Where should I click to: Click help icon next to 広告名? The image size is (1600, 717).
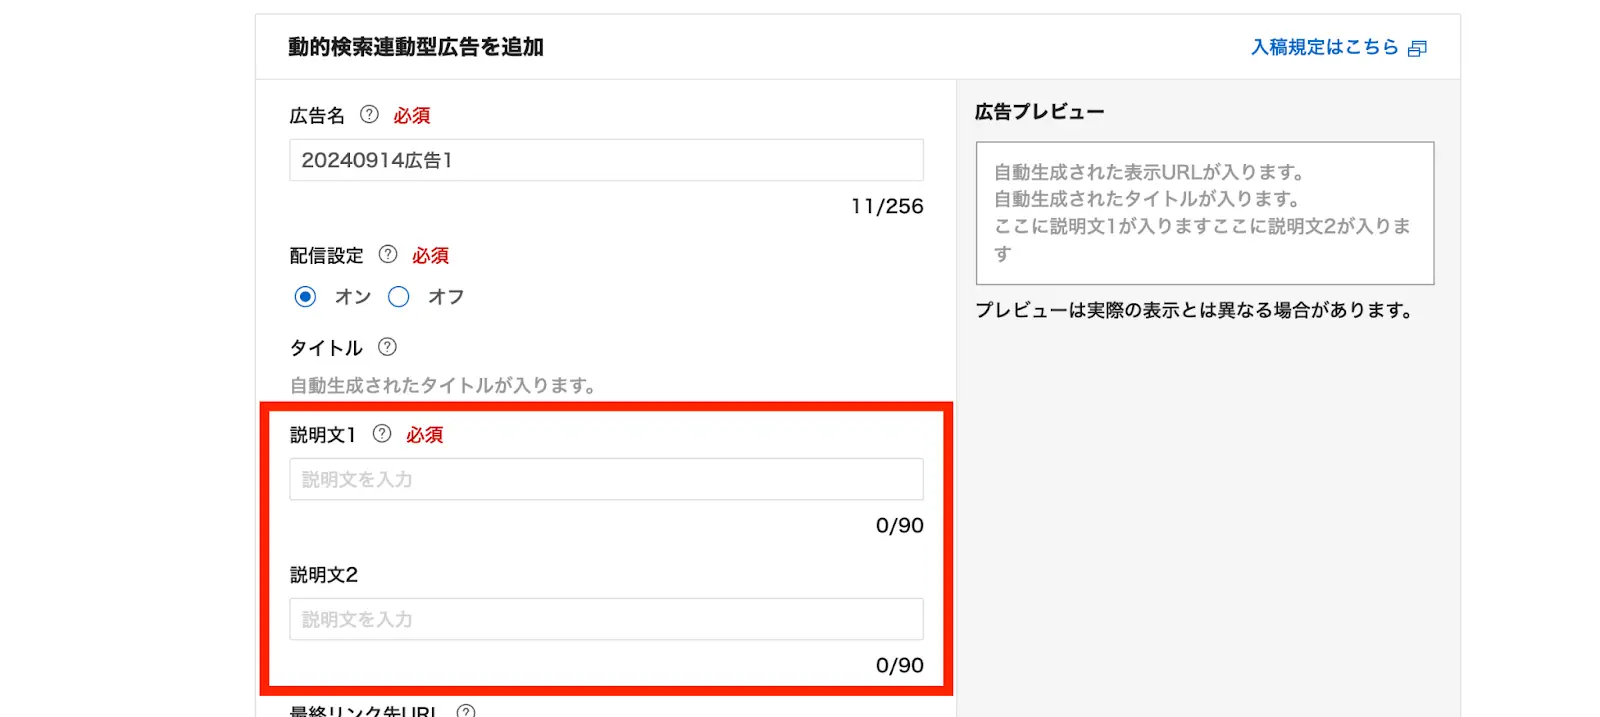(x=369, y=114)
